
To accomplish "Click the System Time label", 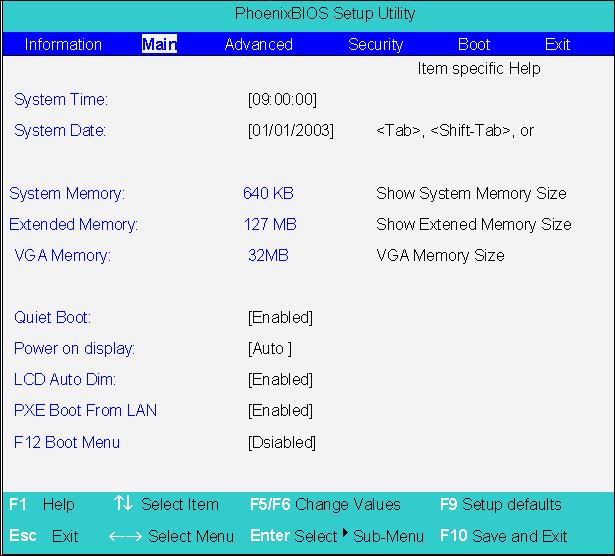I will 61,99.
